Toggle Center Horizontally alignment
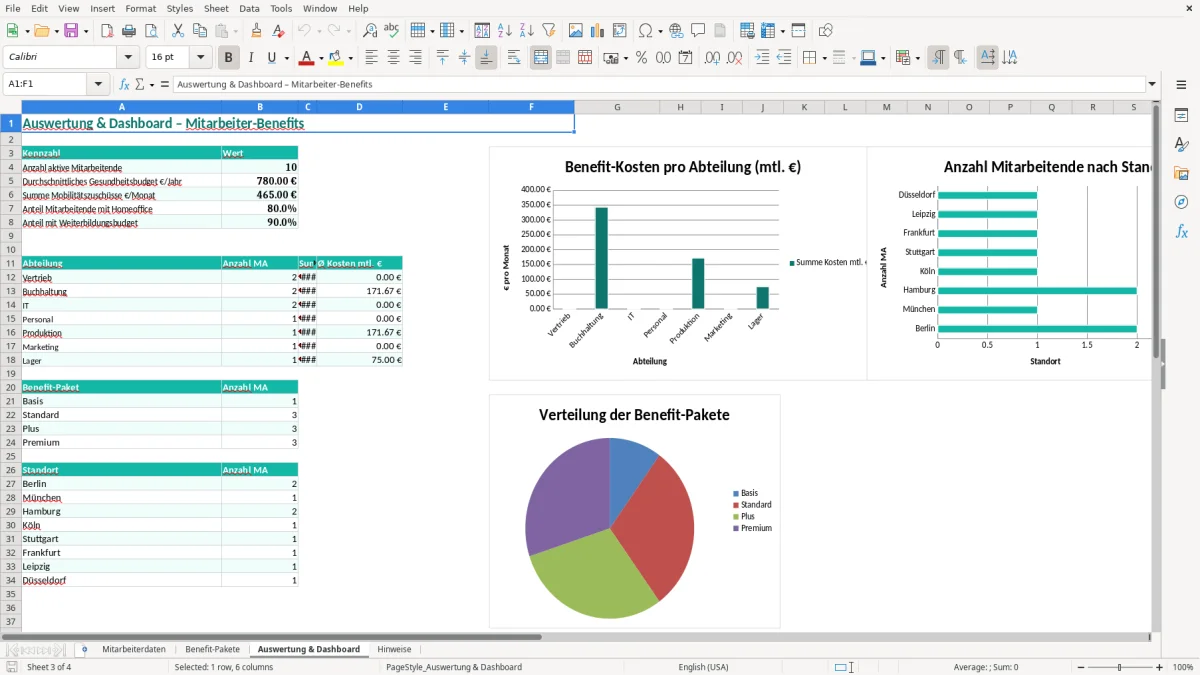This screenshot has height=675, width=1200. tap(394, 58)
